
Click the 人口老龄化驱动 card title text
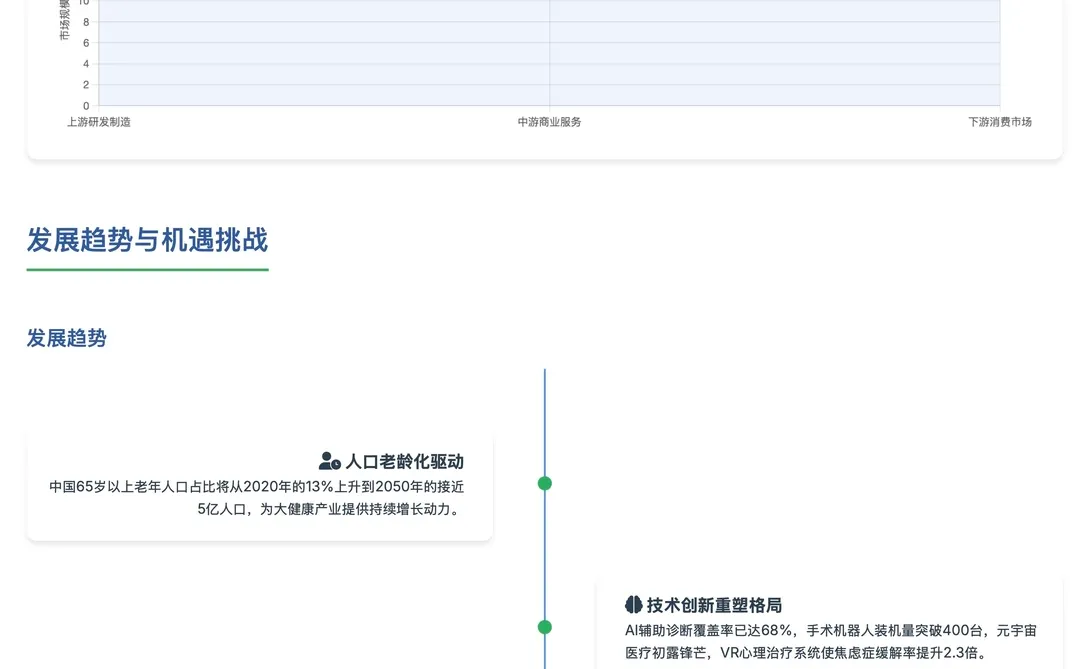point(404,461)
